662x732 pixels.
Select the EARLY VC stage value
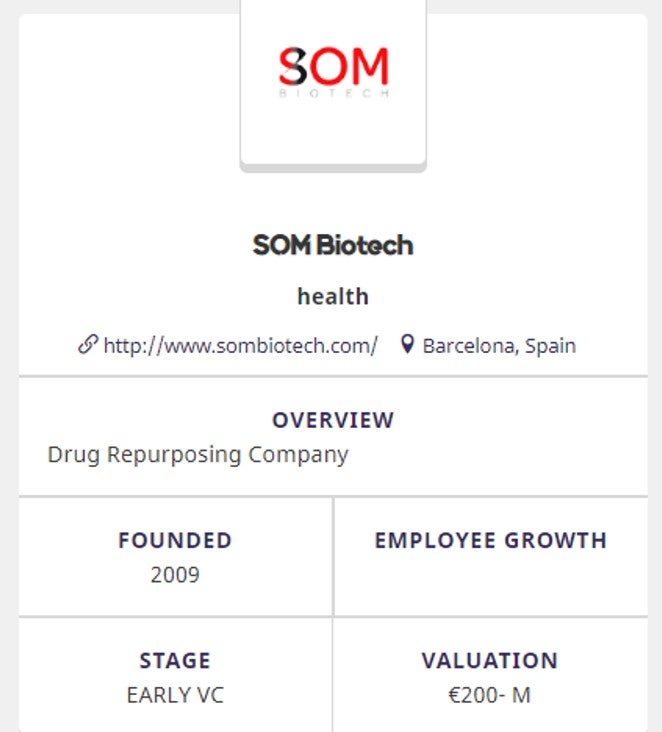coord(175,695)
